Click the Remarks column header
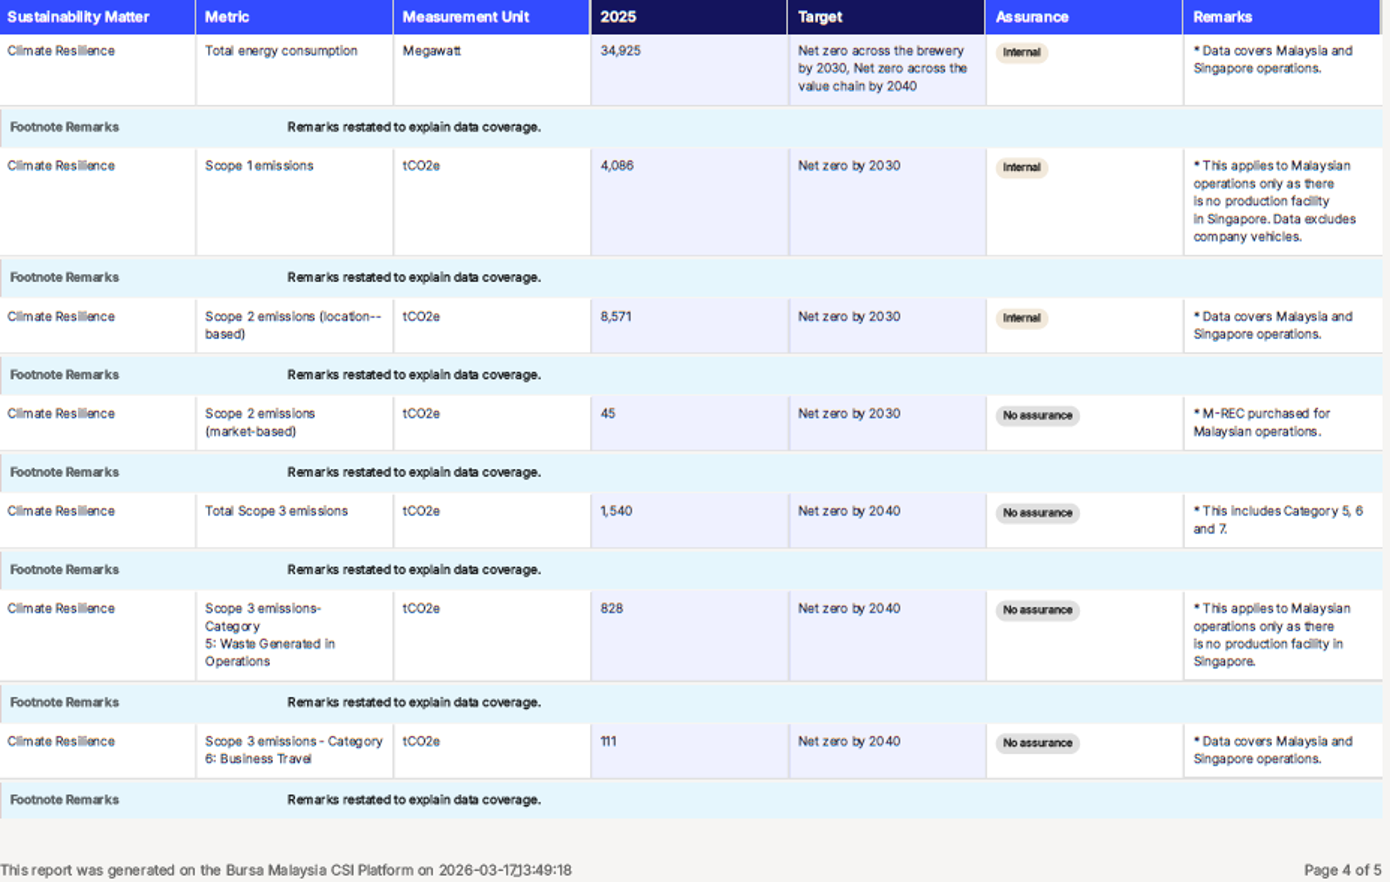The image size is (1390, 882). pos(1222,17)
